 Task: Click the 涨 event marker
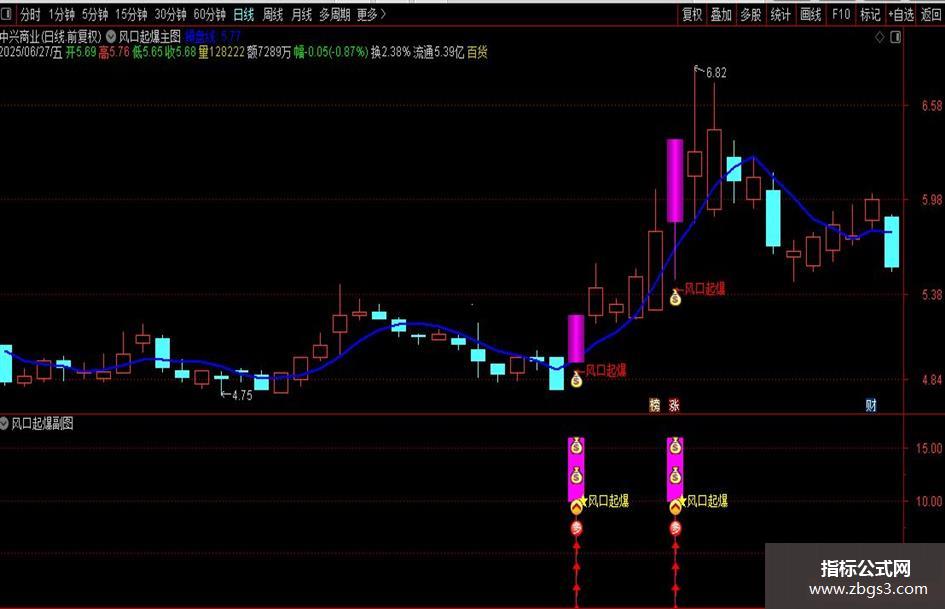[674, 405]
